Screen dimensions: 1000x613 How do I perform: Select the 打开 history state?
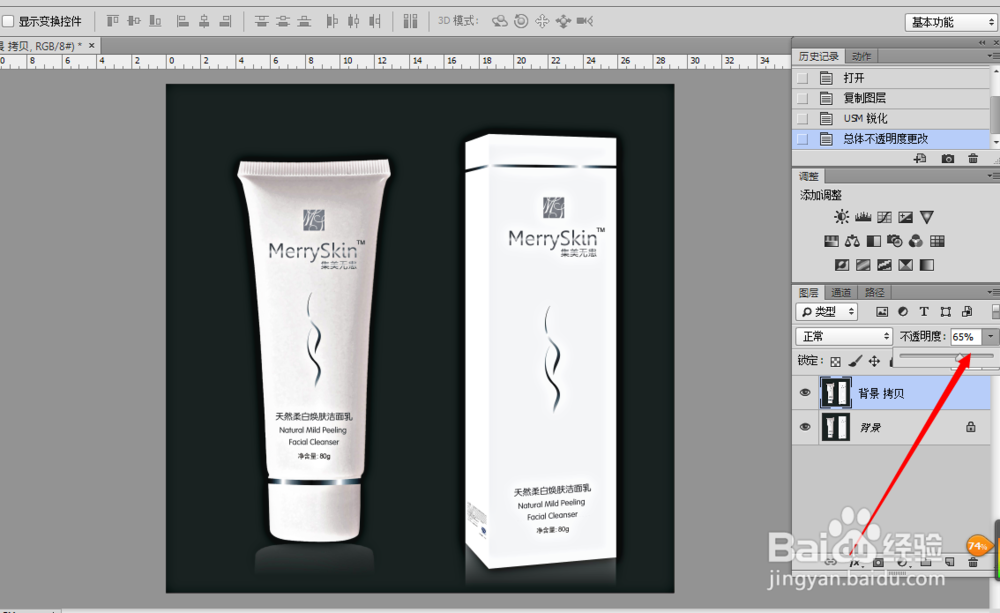(x=892, y=78)
